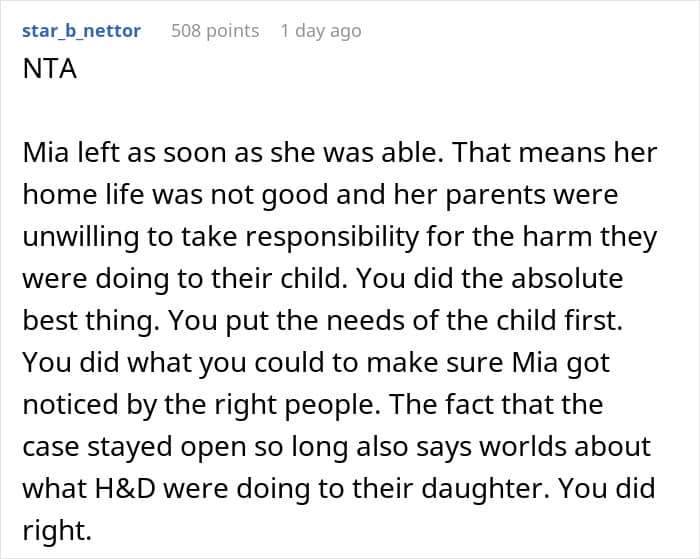
Task: Click the phrase "The fact that the"
Action: coord(496,404)
